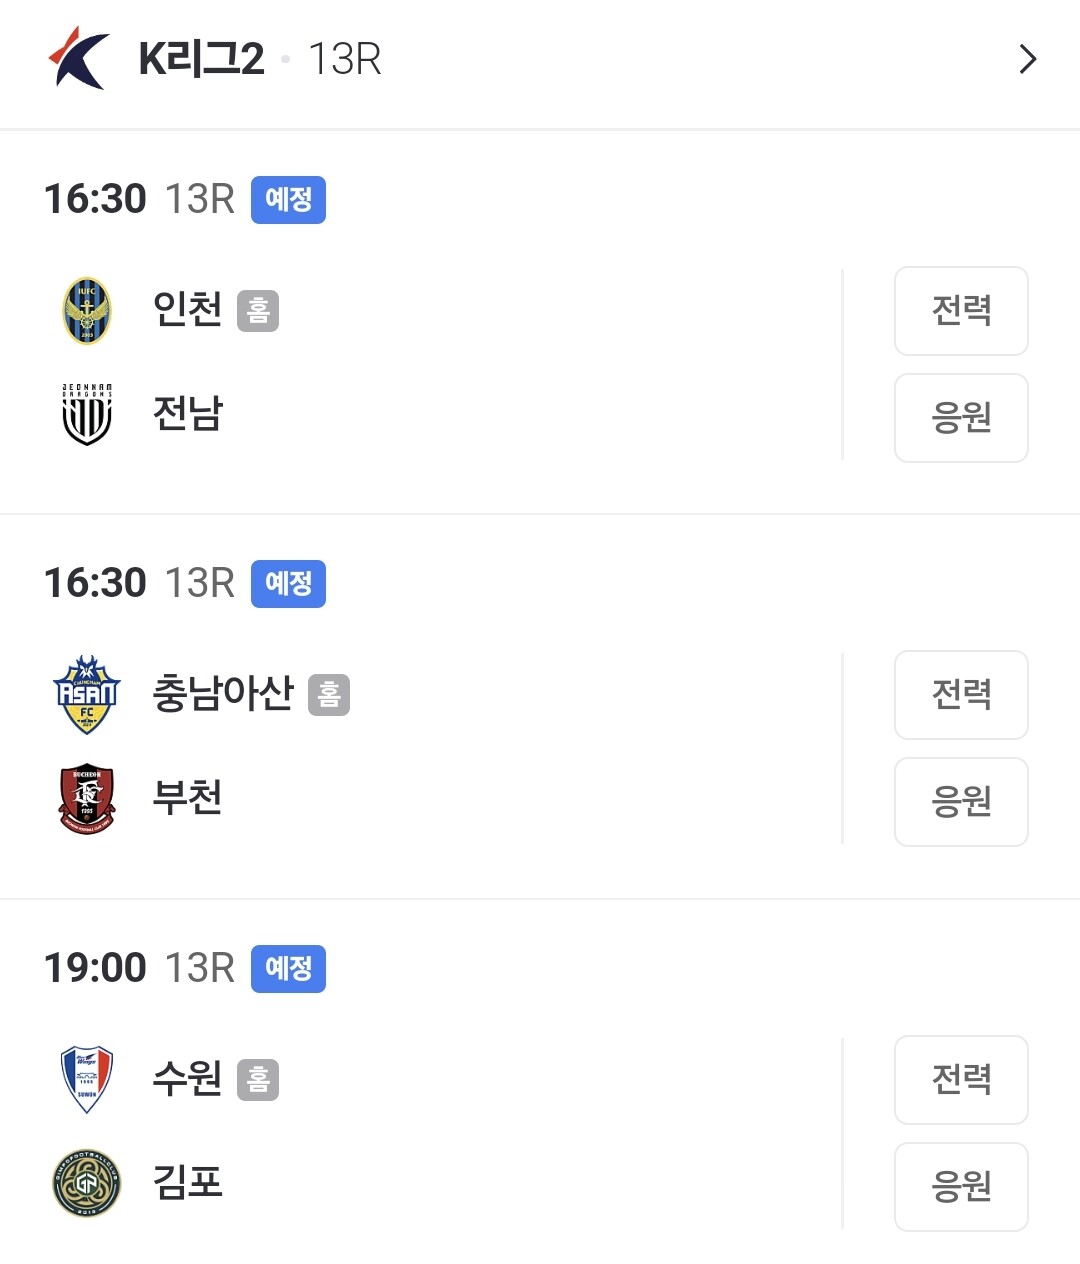Click the Bucheon FC team crest
The width and height of the screenshot is (1080, 1264).
tap(87, 799)
